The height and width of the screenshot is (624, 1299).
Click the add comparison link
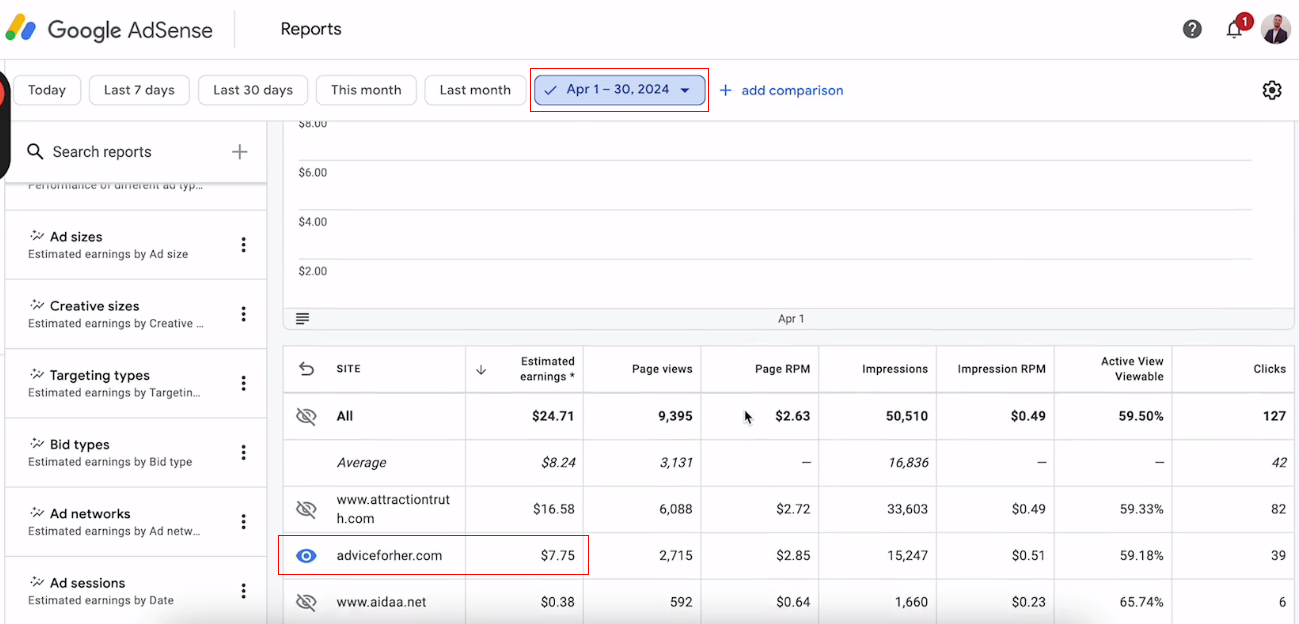click(781, 90)
